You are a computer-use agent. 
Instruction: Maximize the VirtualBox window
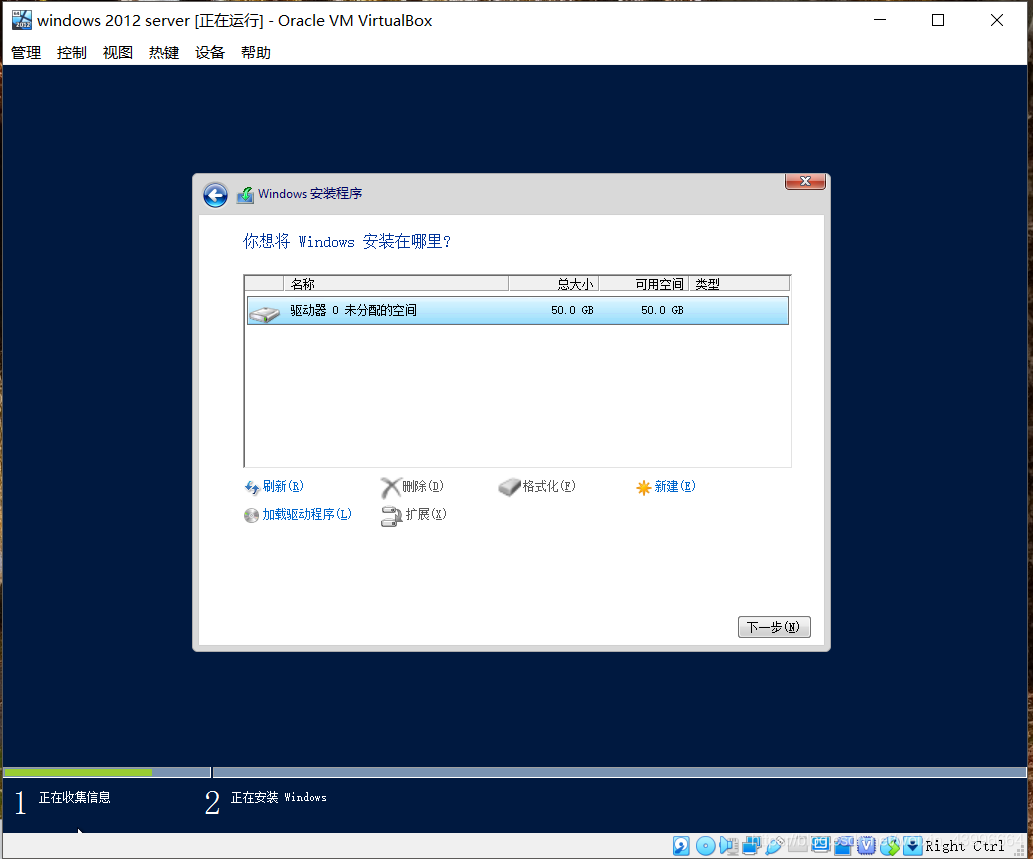click(938, 20)
